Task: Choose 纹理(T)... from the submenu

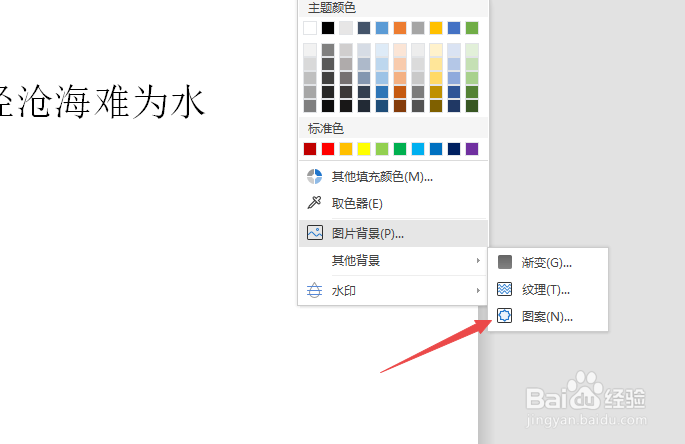Action: [548, 289]
